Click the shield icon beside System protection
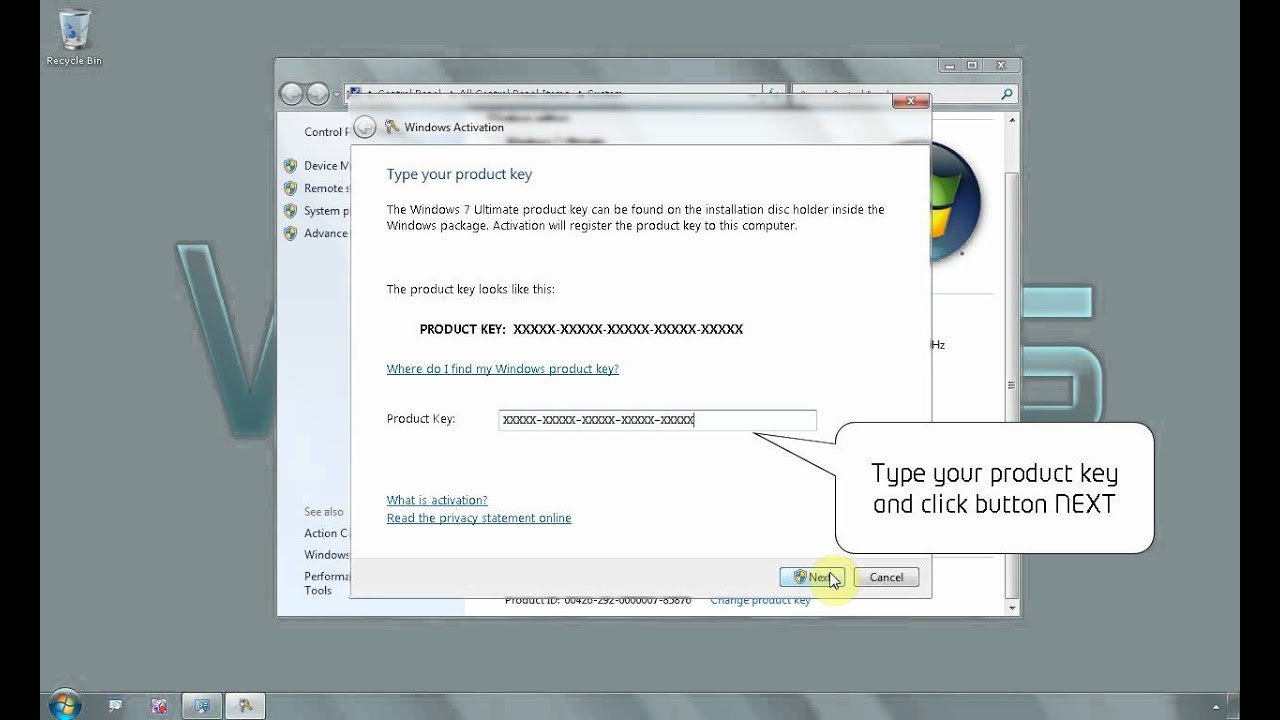The width and height of the screenshot is (1280, 720). 290,211
